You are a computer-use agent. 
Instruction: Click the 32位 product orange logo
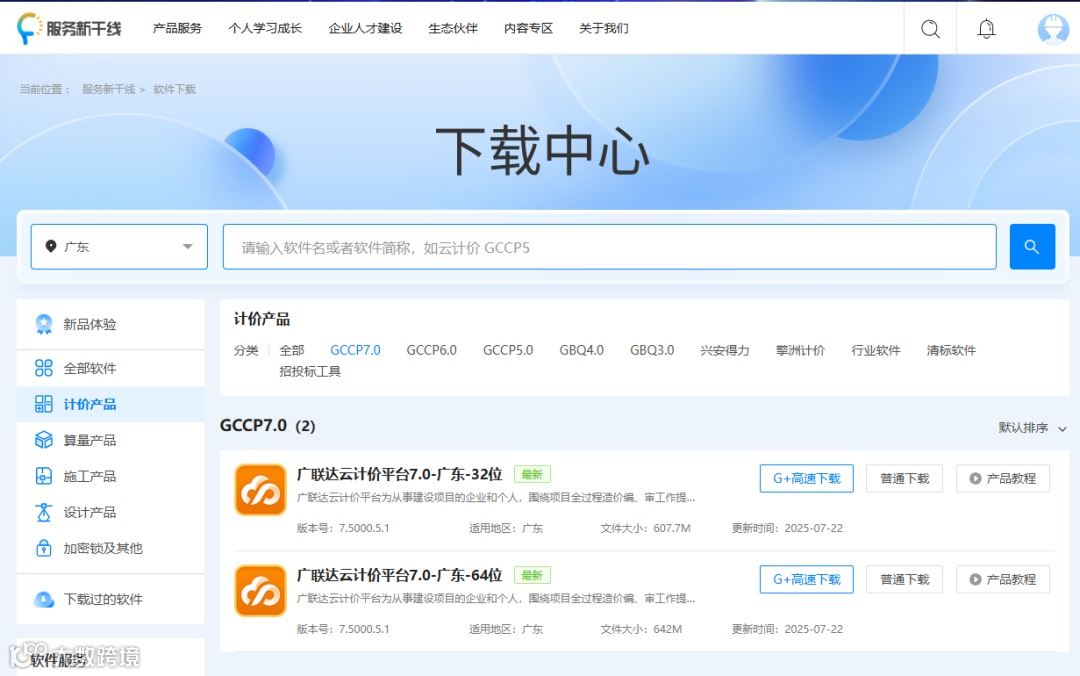(x=260, y=490)
